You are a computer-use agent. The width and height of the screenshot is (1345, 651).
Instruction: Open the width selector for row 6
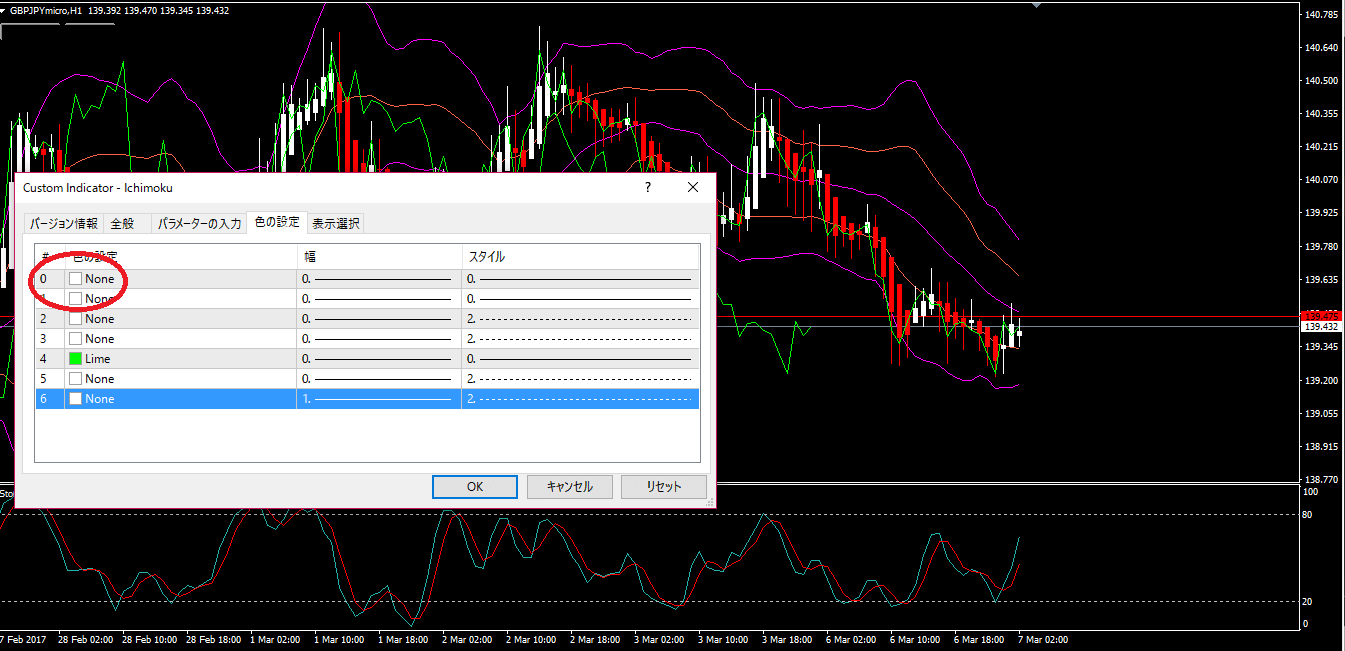pos(378,399)
